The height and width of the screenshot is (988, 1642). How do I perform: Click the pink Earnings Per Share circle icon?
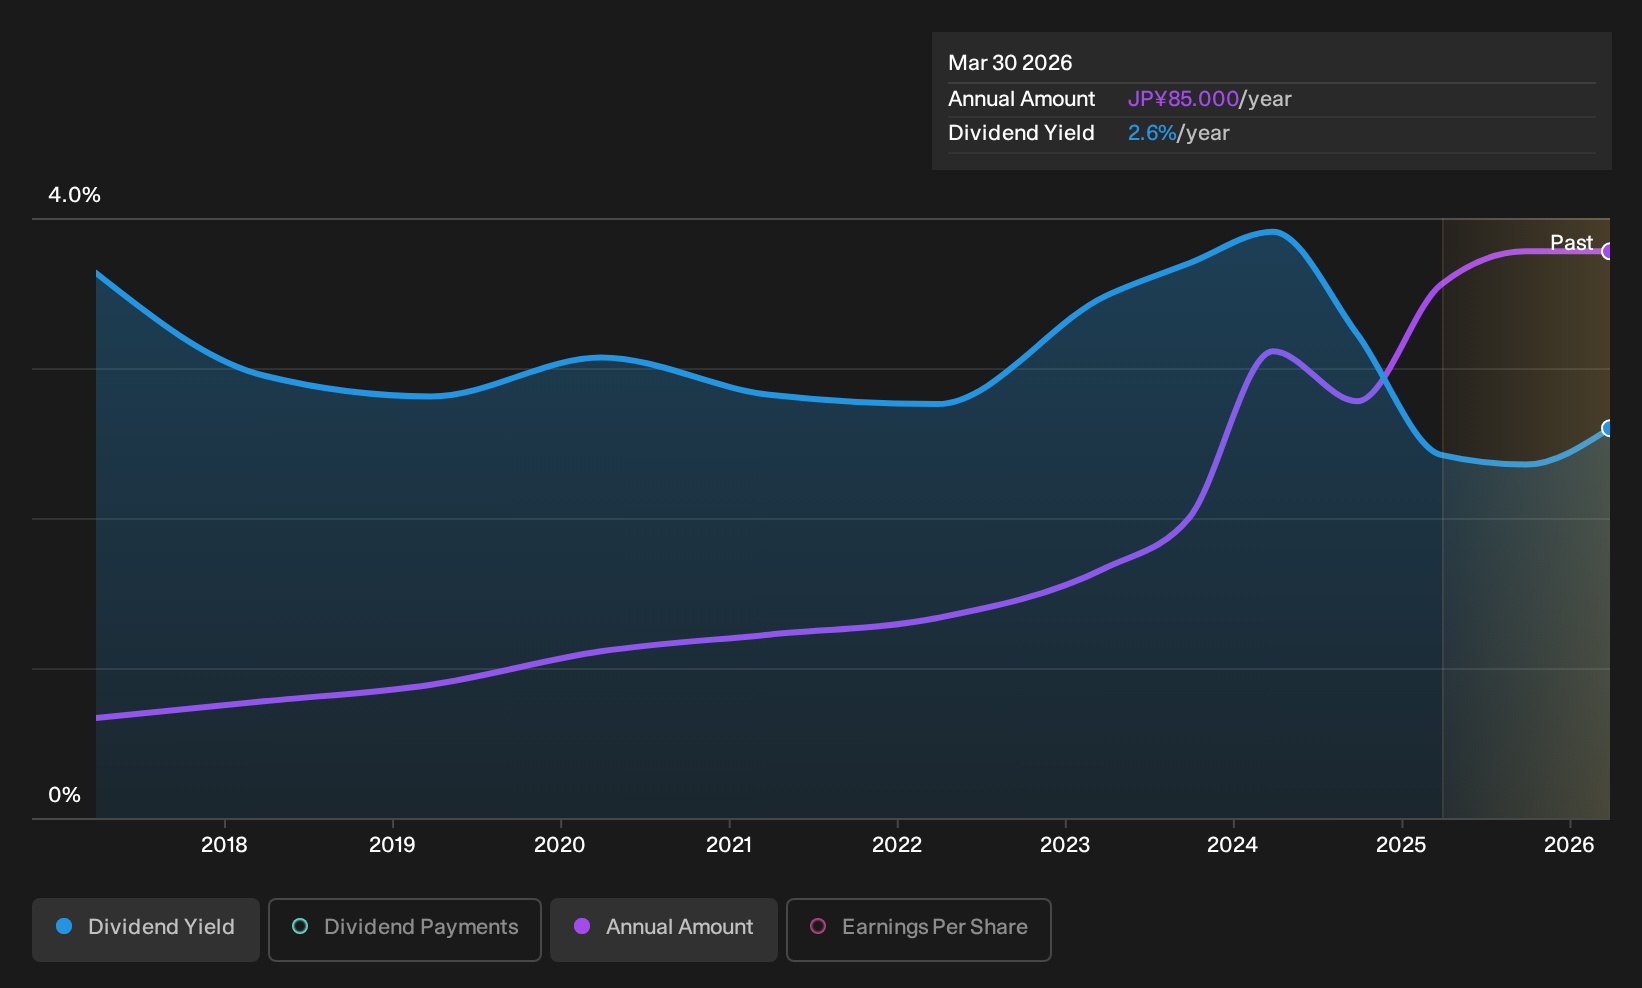(818, 926)
